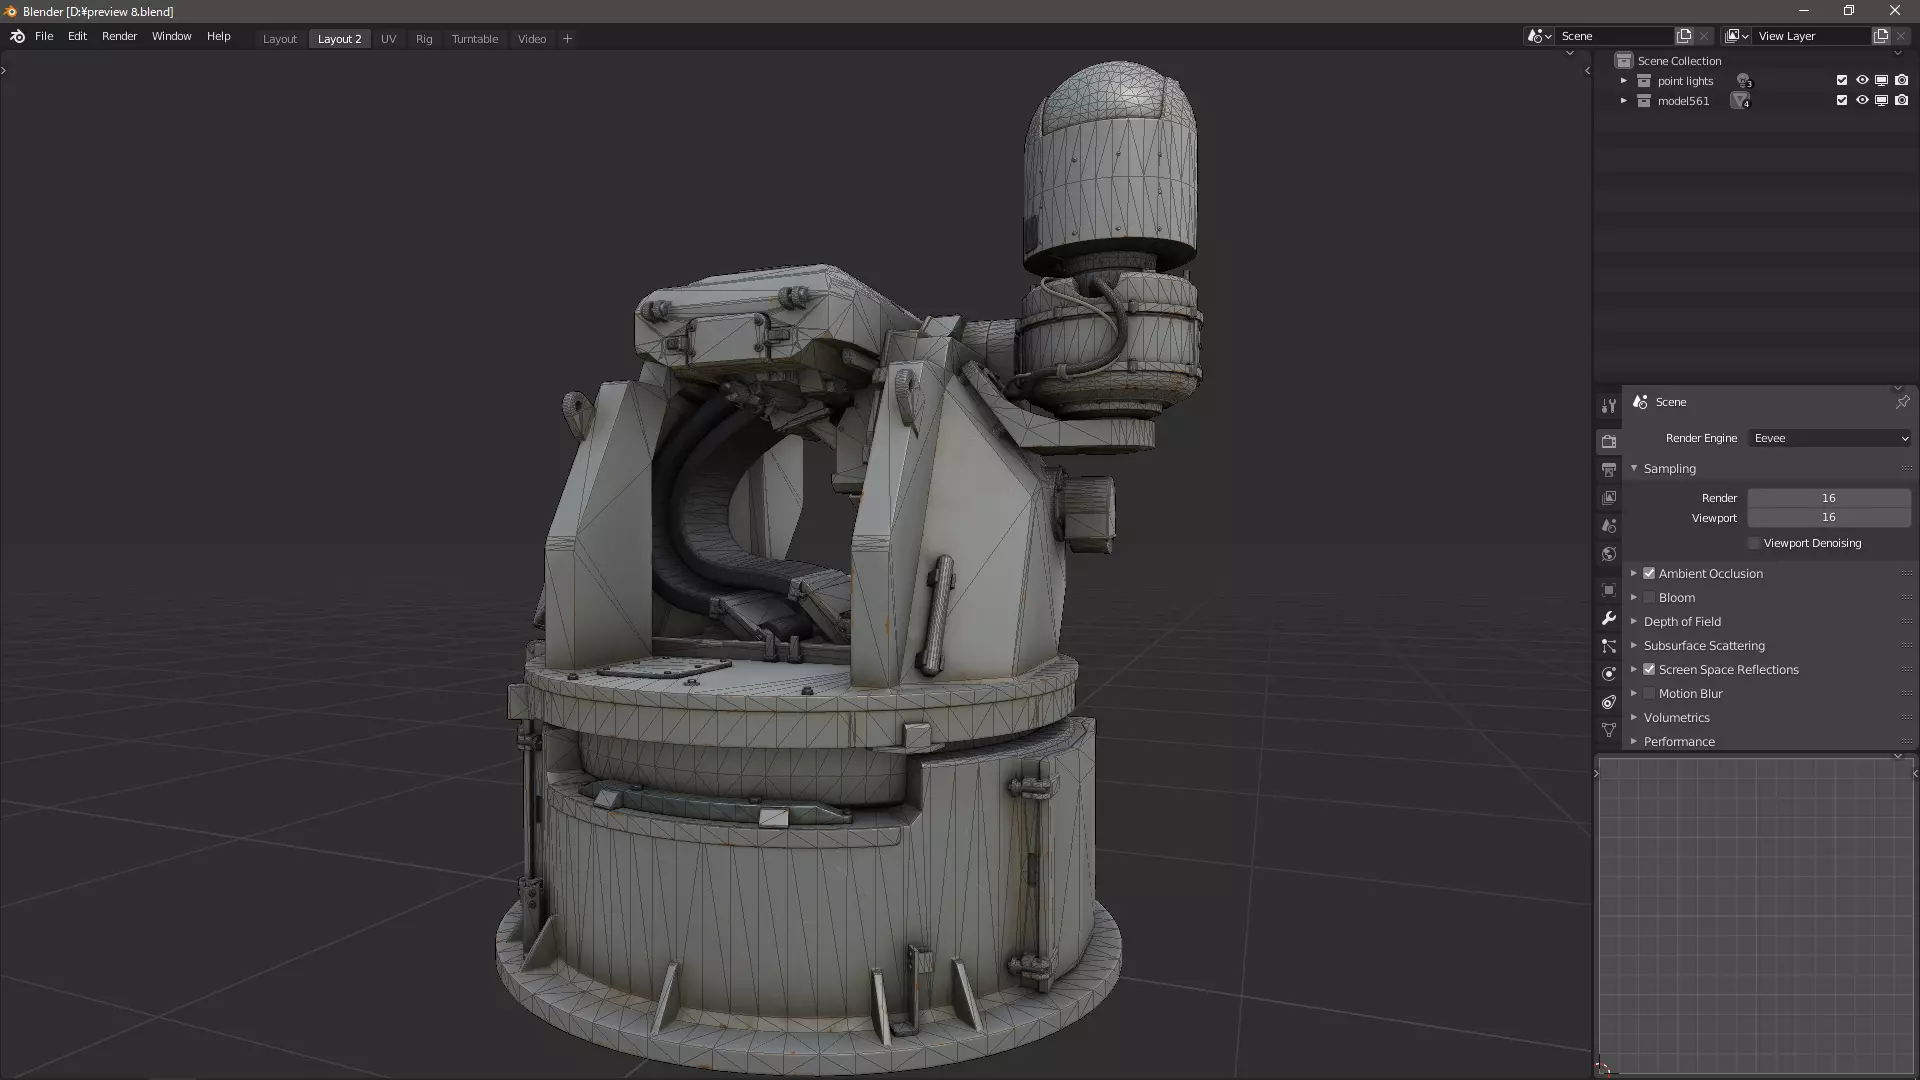The height and width of the screenshot is (1080, 1920).
Task: Click the model561 collection icon
Action: pyautogui.click(x=1644, y=101)
